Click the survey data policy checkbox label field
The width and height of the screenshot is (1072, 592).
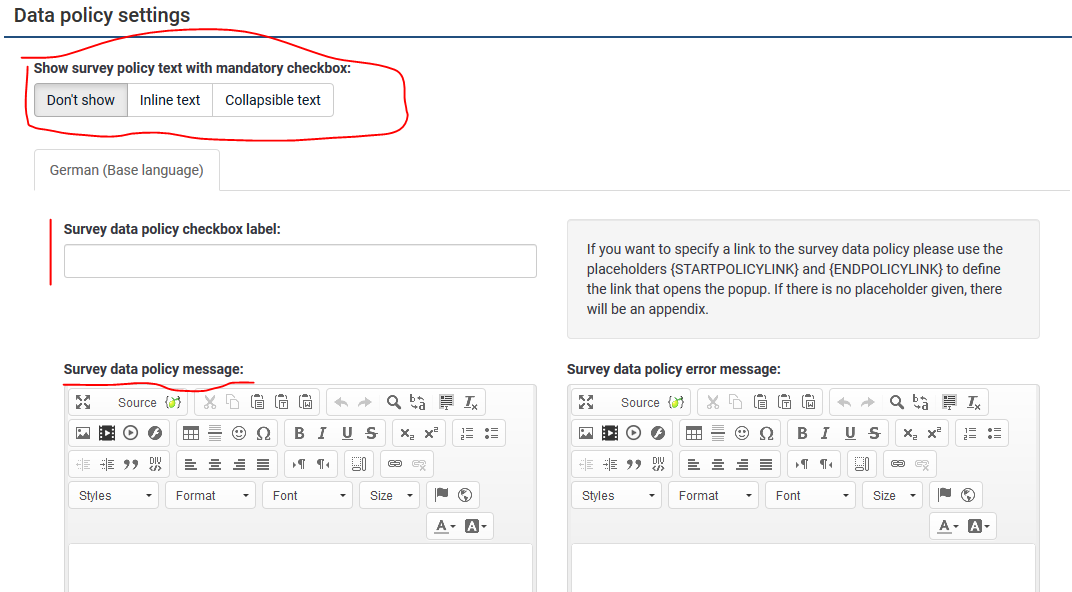300,261
